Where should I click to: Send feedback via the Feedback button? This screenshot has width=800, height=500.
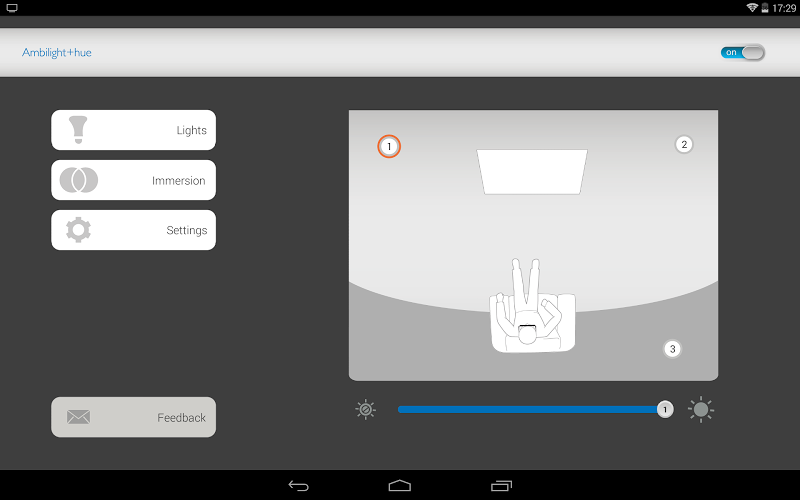click(133, 417)
